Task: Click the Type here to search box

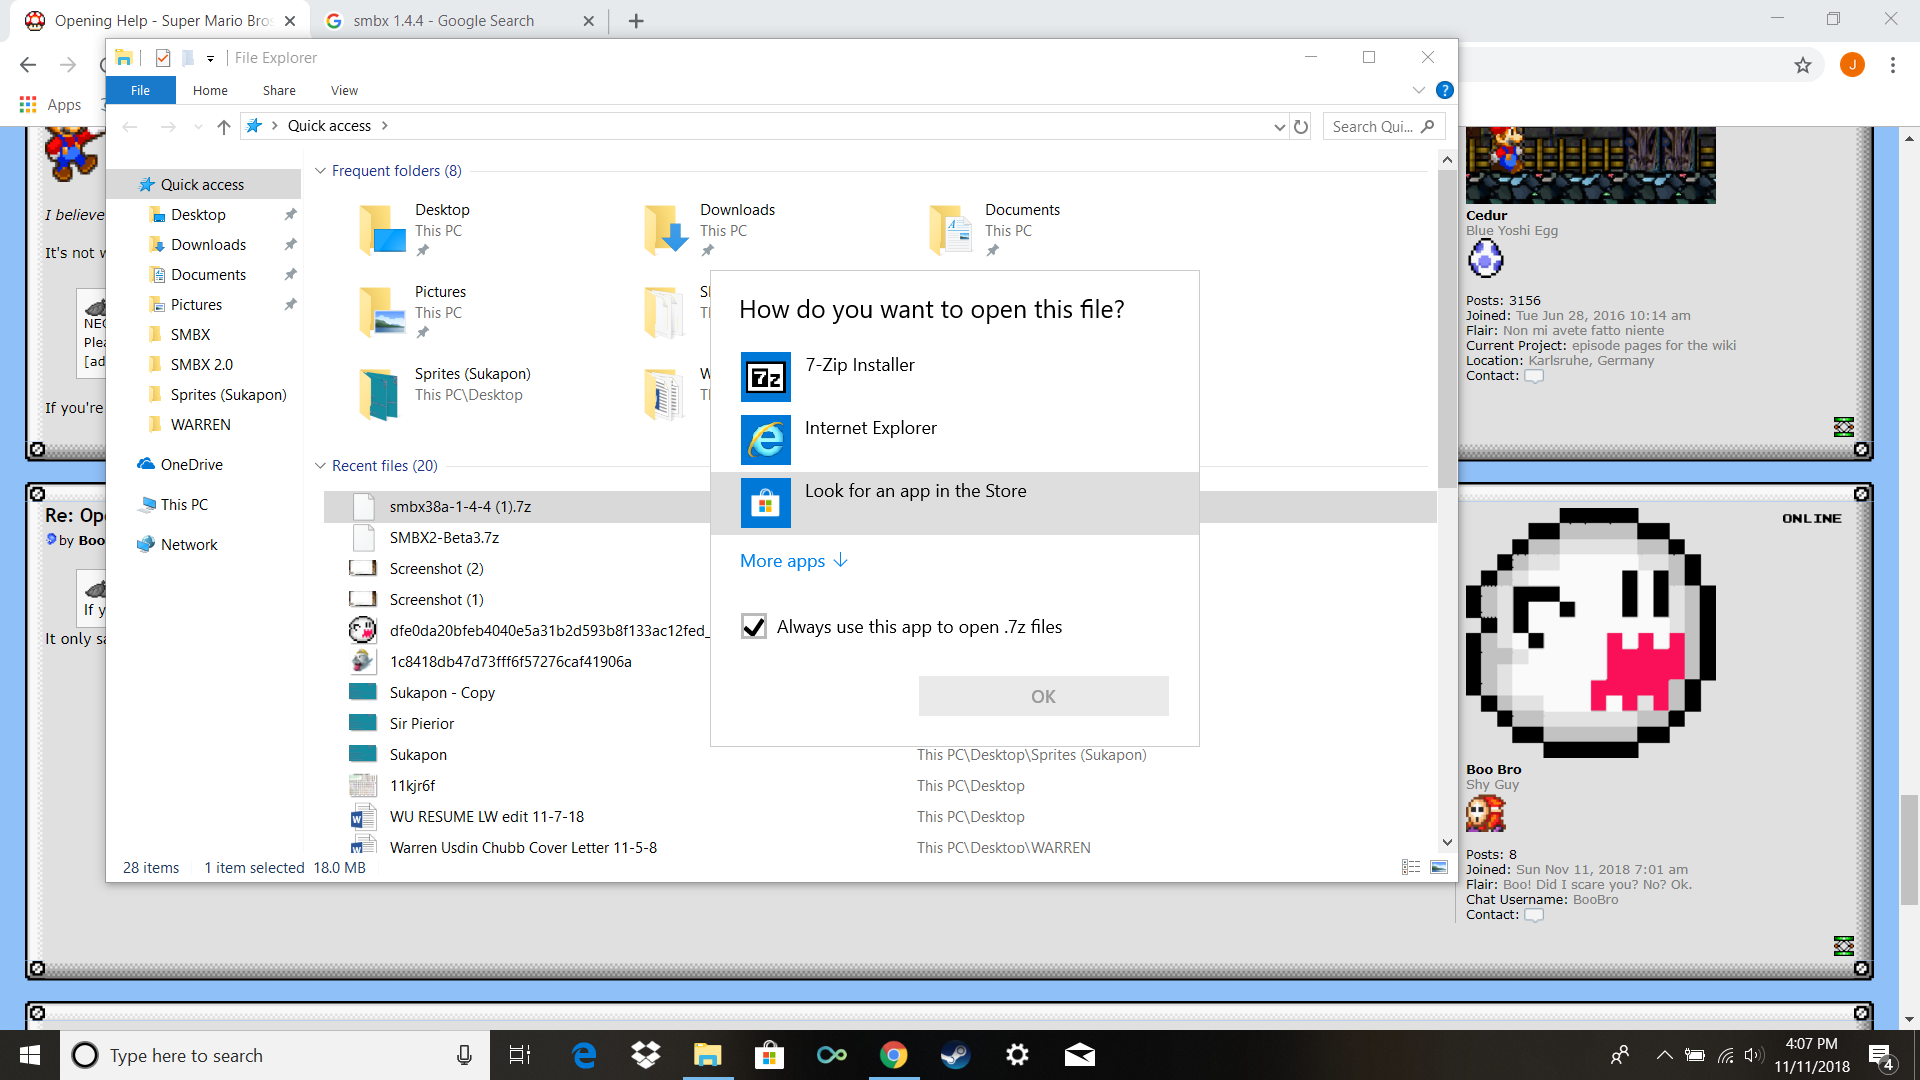Action: [275, 1055]
